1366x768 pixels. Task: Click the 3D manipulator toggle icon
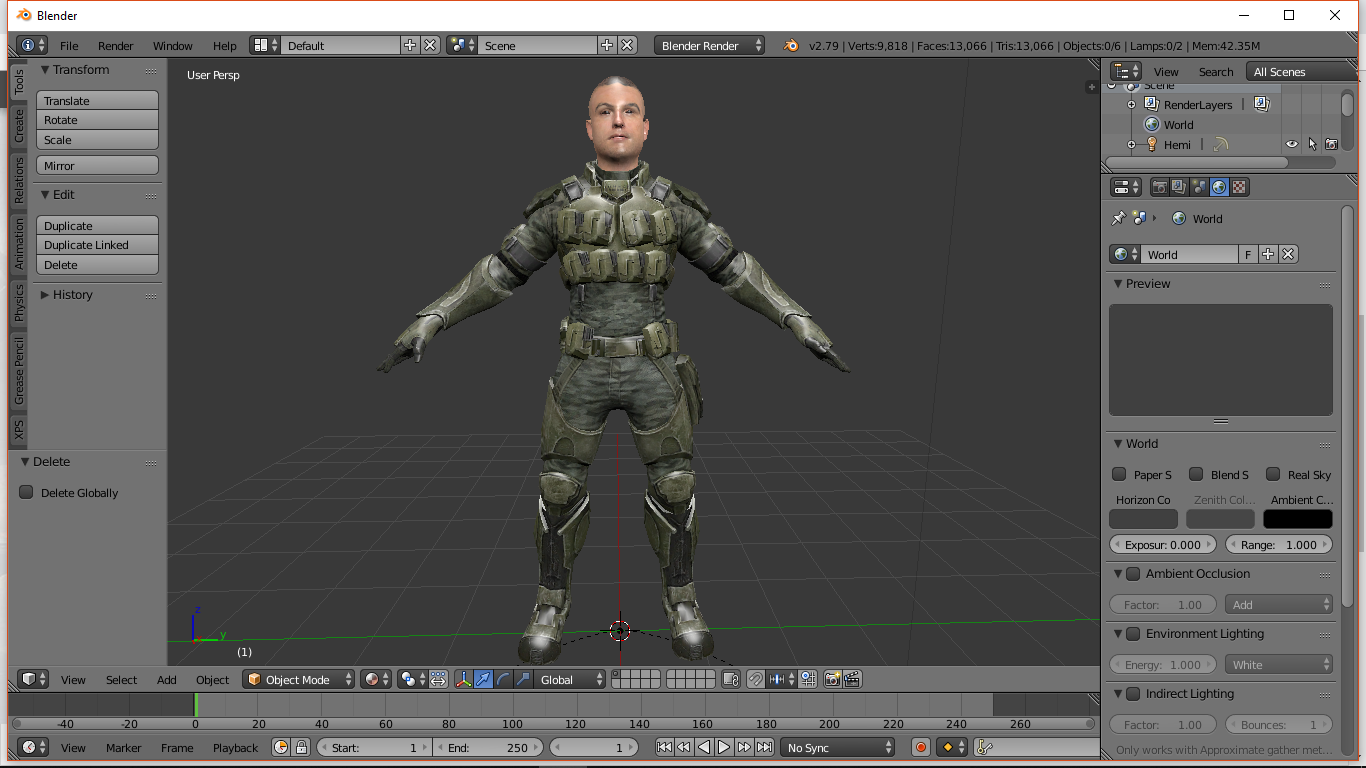464,679
